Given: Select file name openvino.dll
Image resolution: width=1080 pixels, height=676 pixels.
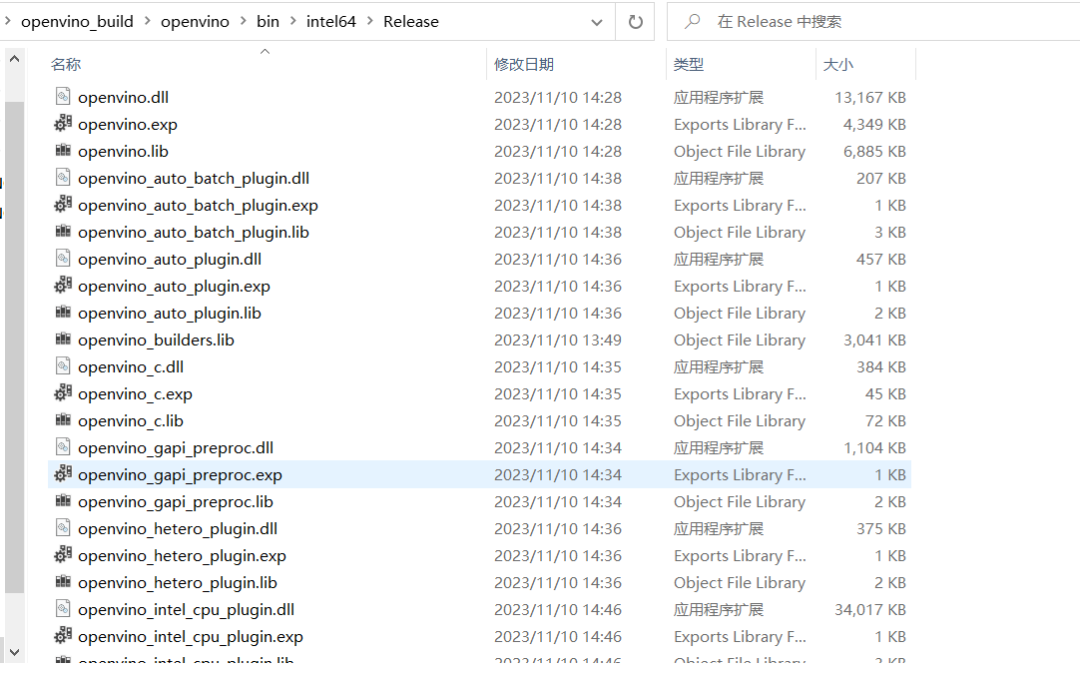Looking at the screenshot, I should (x=123, y=97).
